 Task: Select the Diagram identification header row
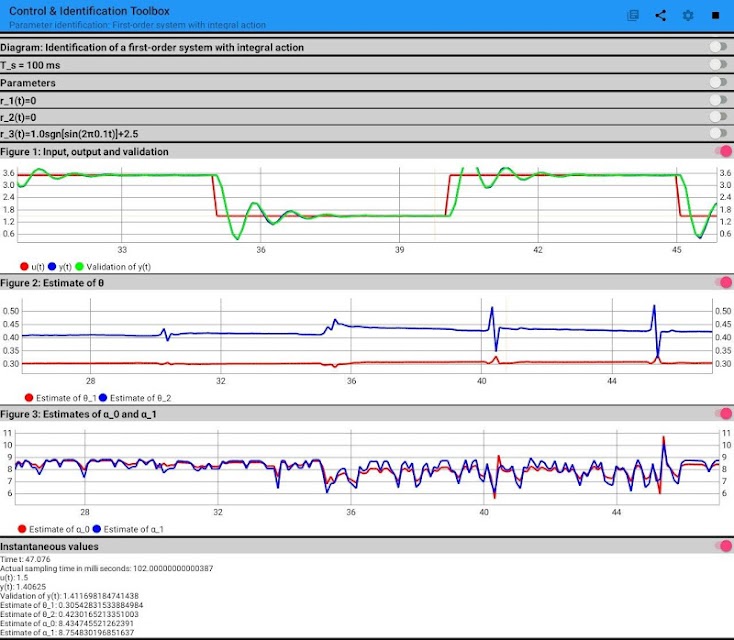pos(367,47)
